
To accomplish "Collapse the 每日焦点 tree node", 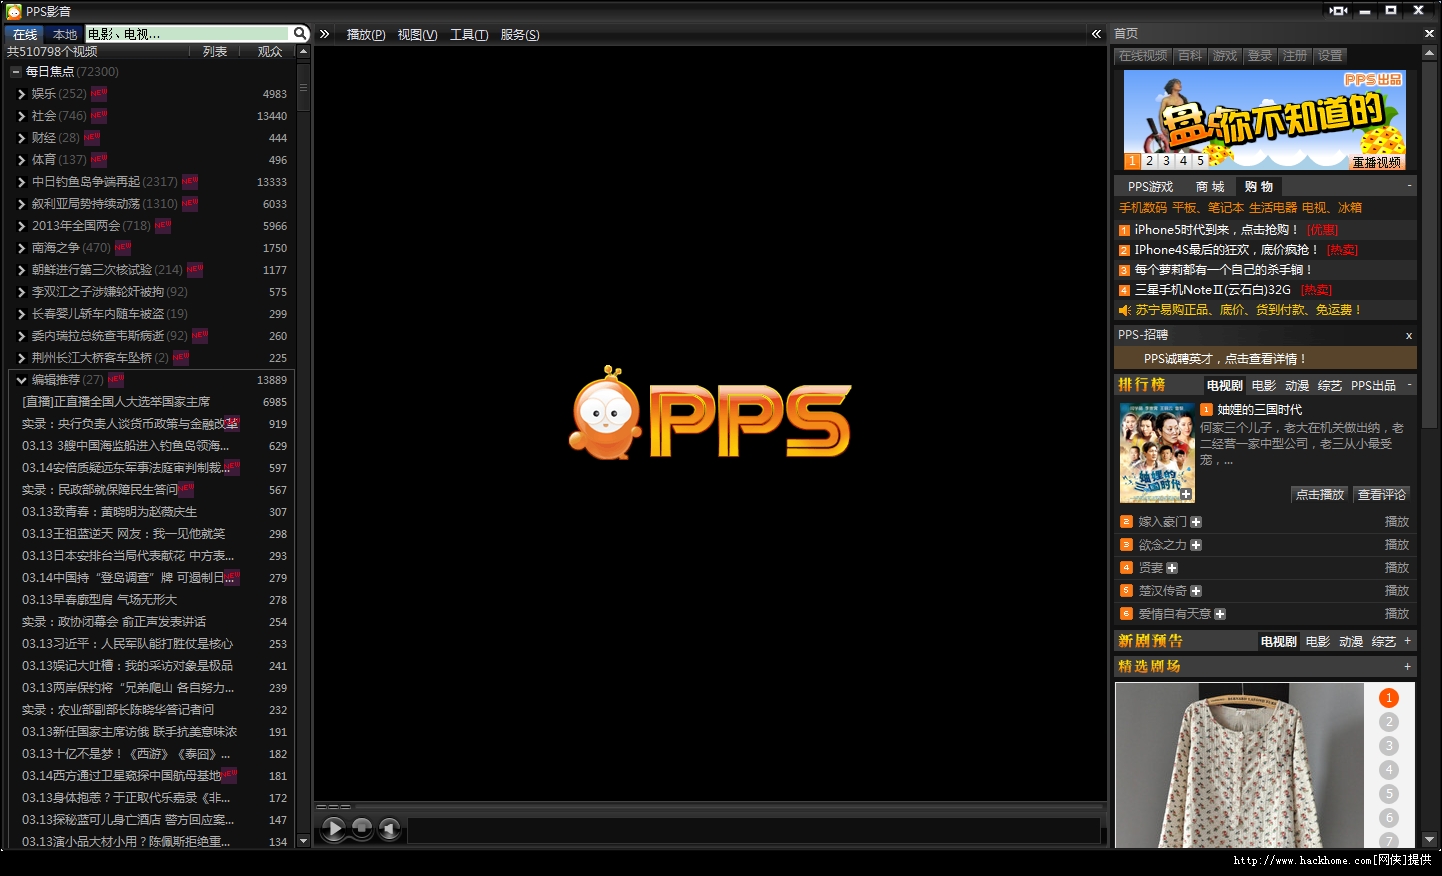I will [x=16, y=72].
